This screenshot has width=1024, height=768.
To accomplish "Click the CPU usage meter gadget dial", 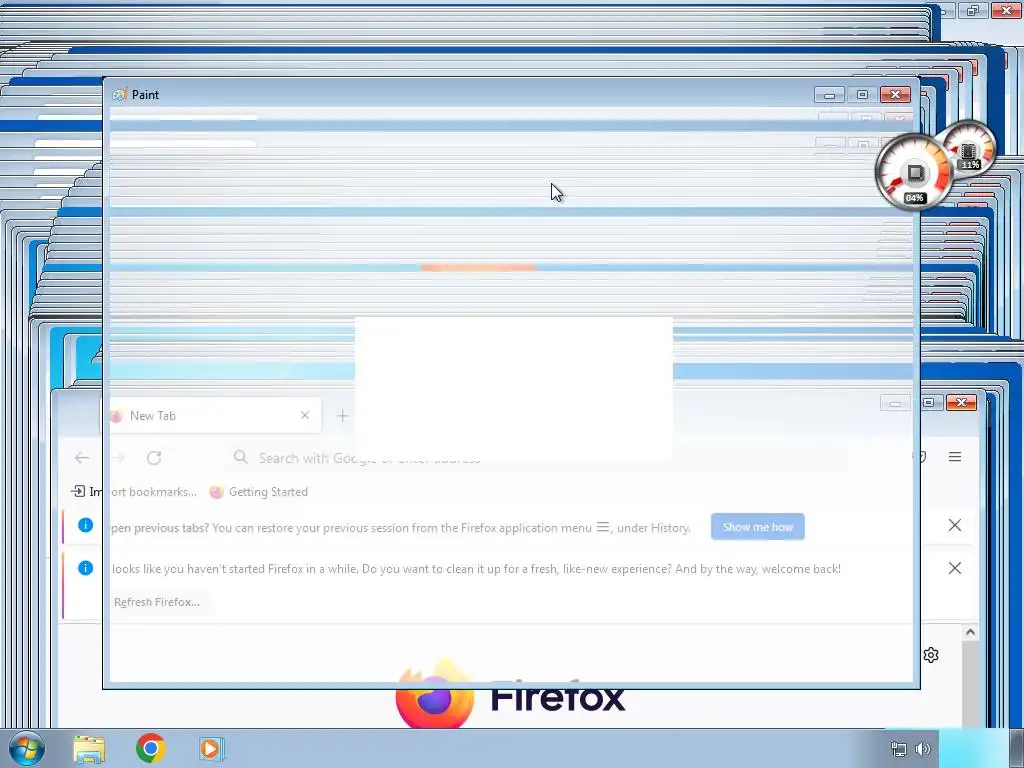I will click(x=914, y=173).
